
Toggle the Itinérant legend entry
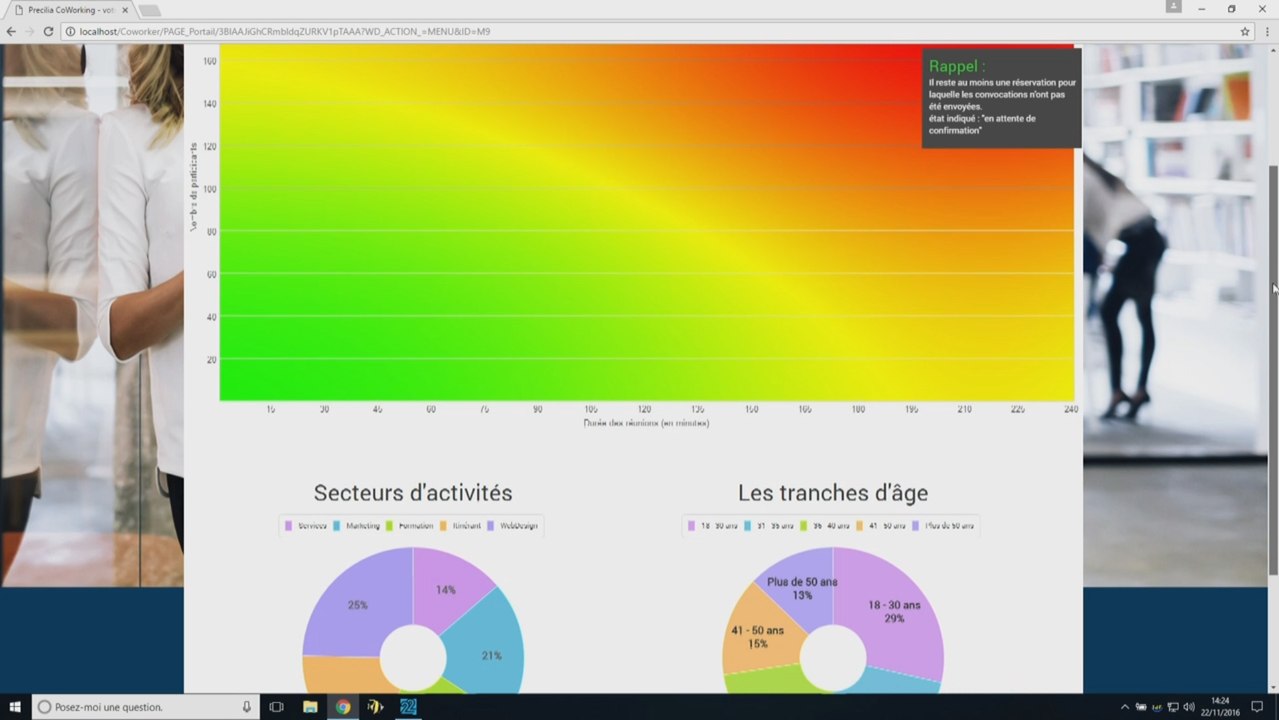(x=461, y=526)
